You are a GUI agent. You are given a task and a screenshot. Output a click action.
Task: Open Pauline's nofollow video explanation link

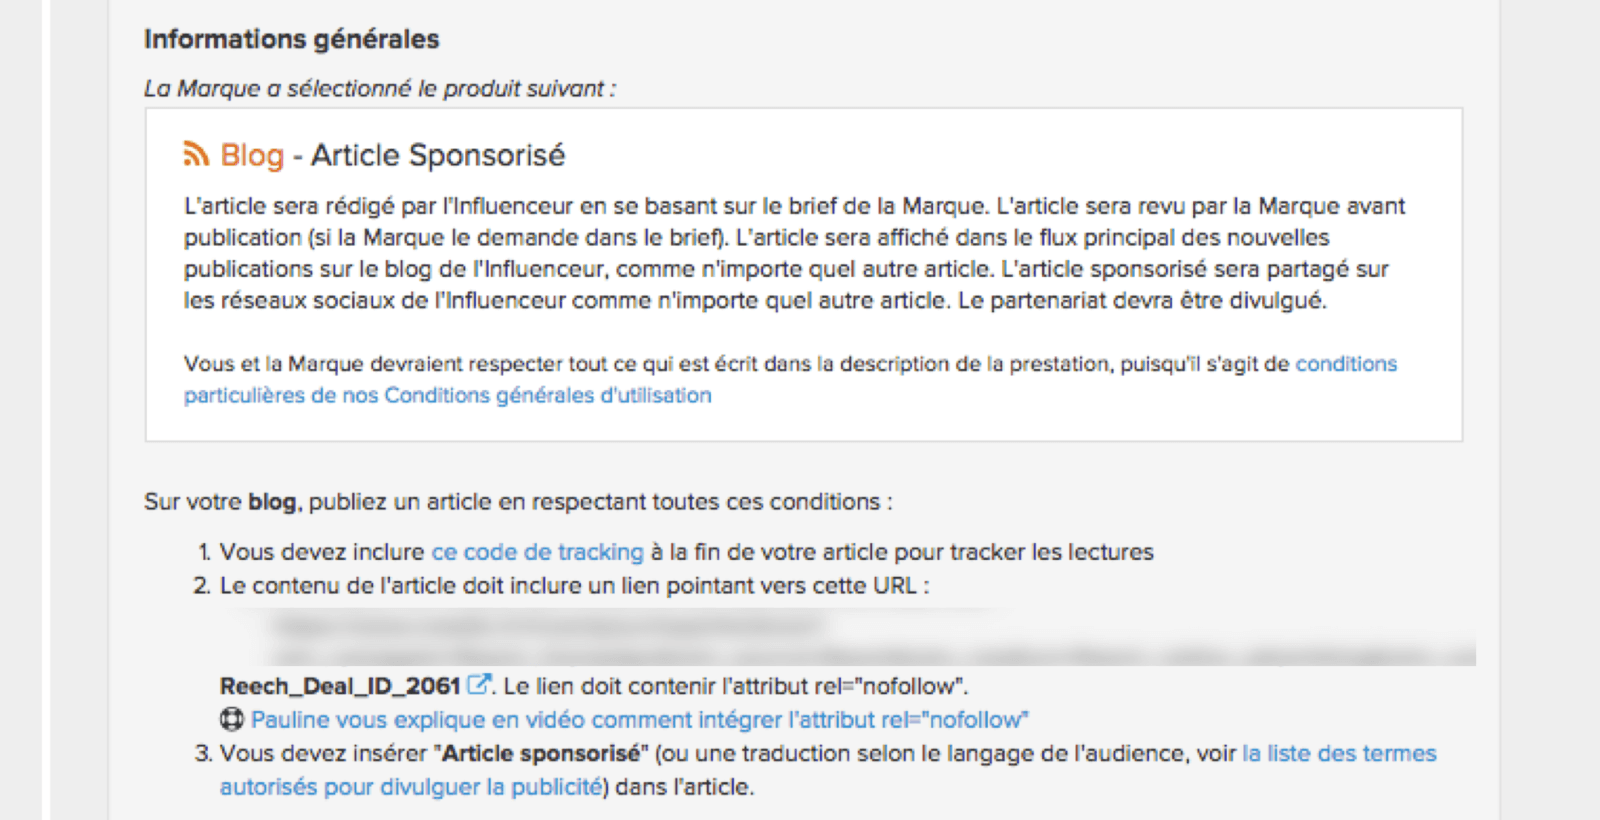click(x=639, y=719)
